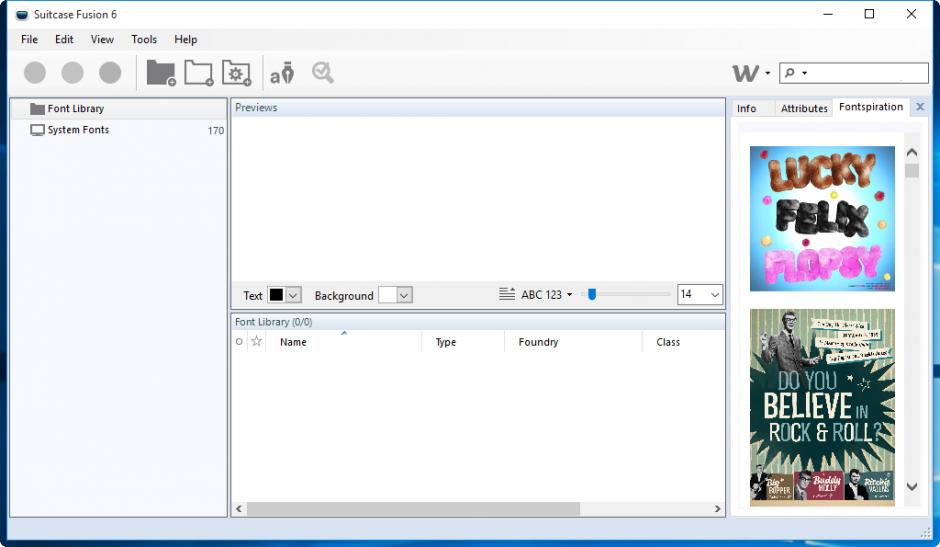Expand the font size 14 combo box

[x=714, y=295]
